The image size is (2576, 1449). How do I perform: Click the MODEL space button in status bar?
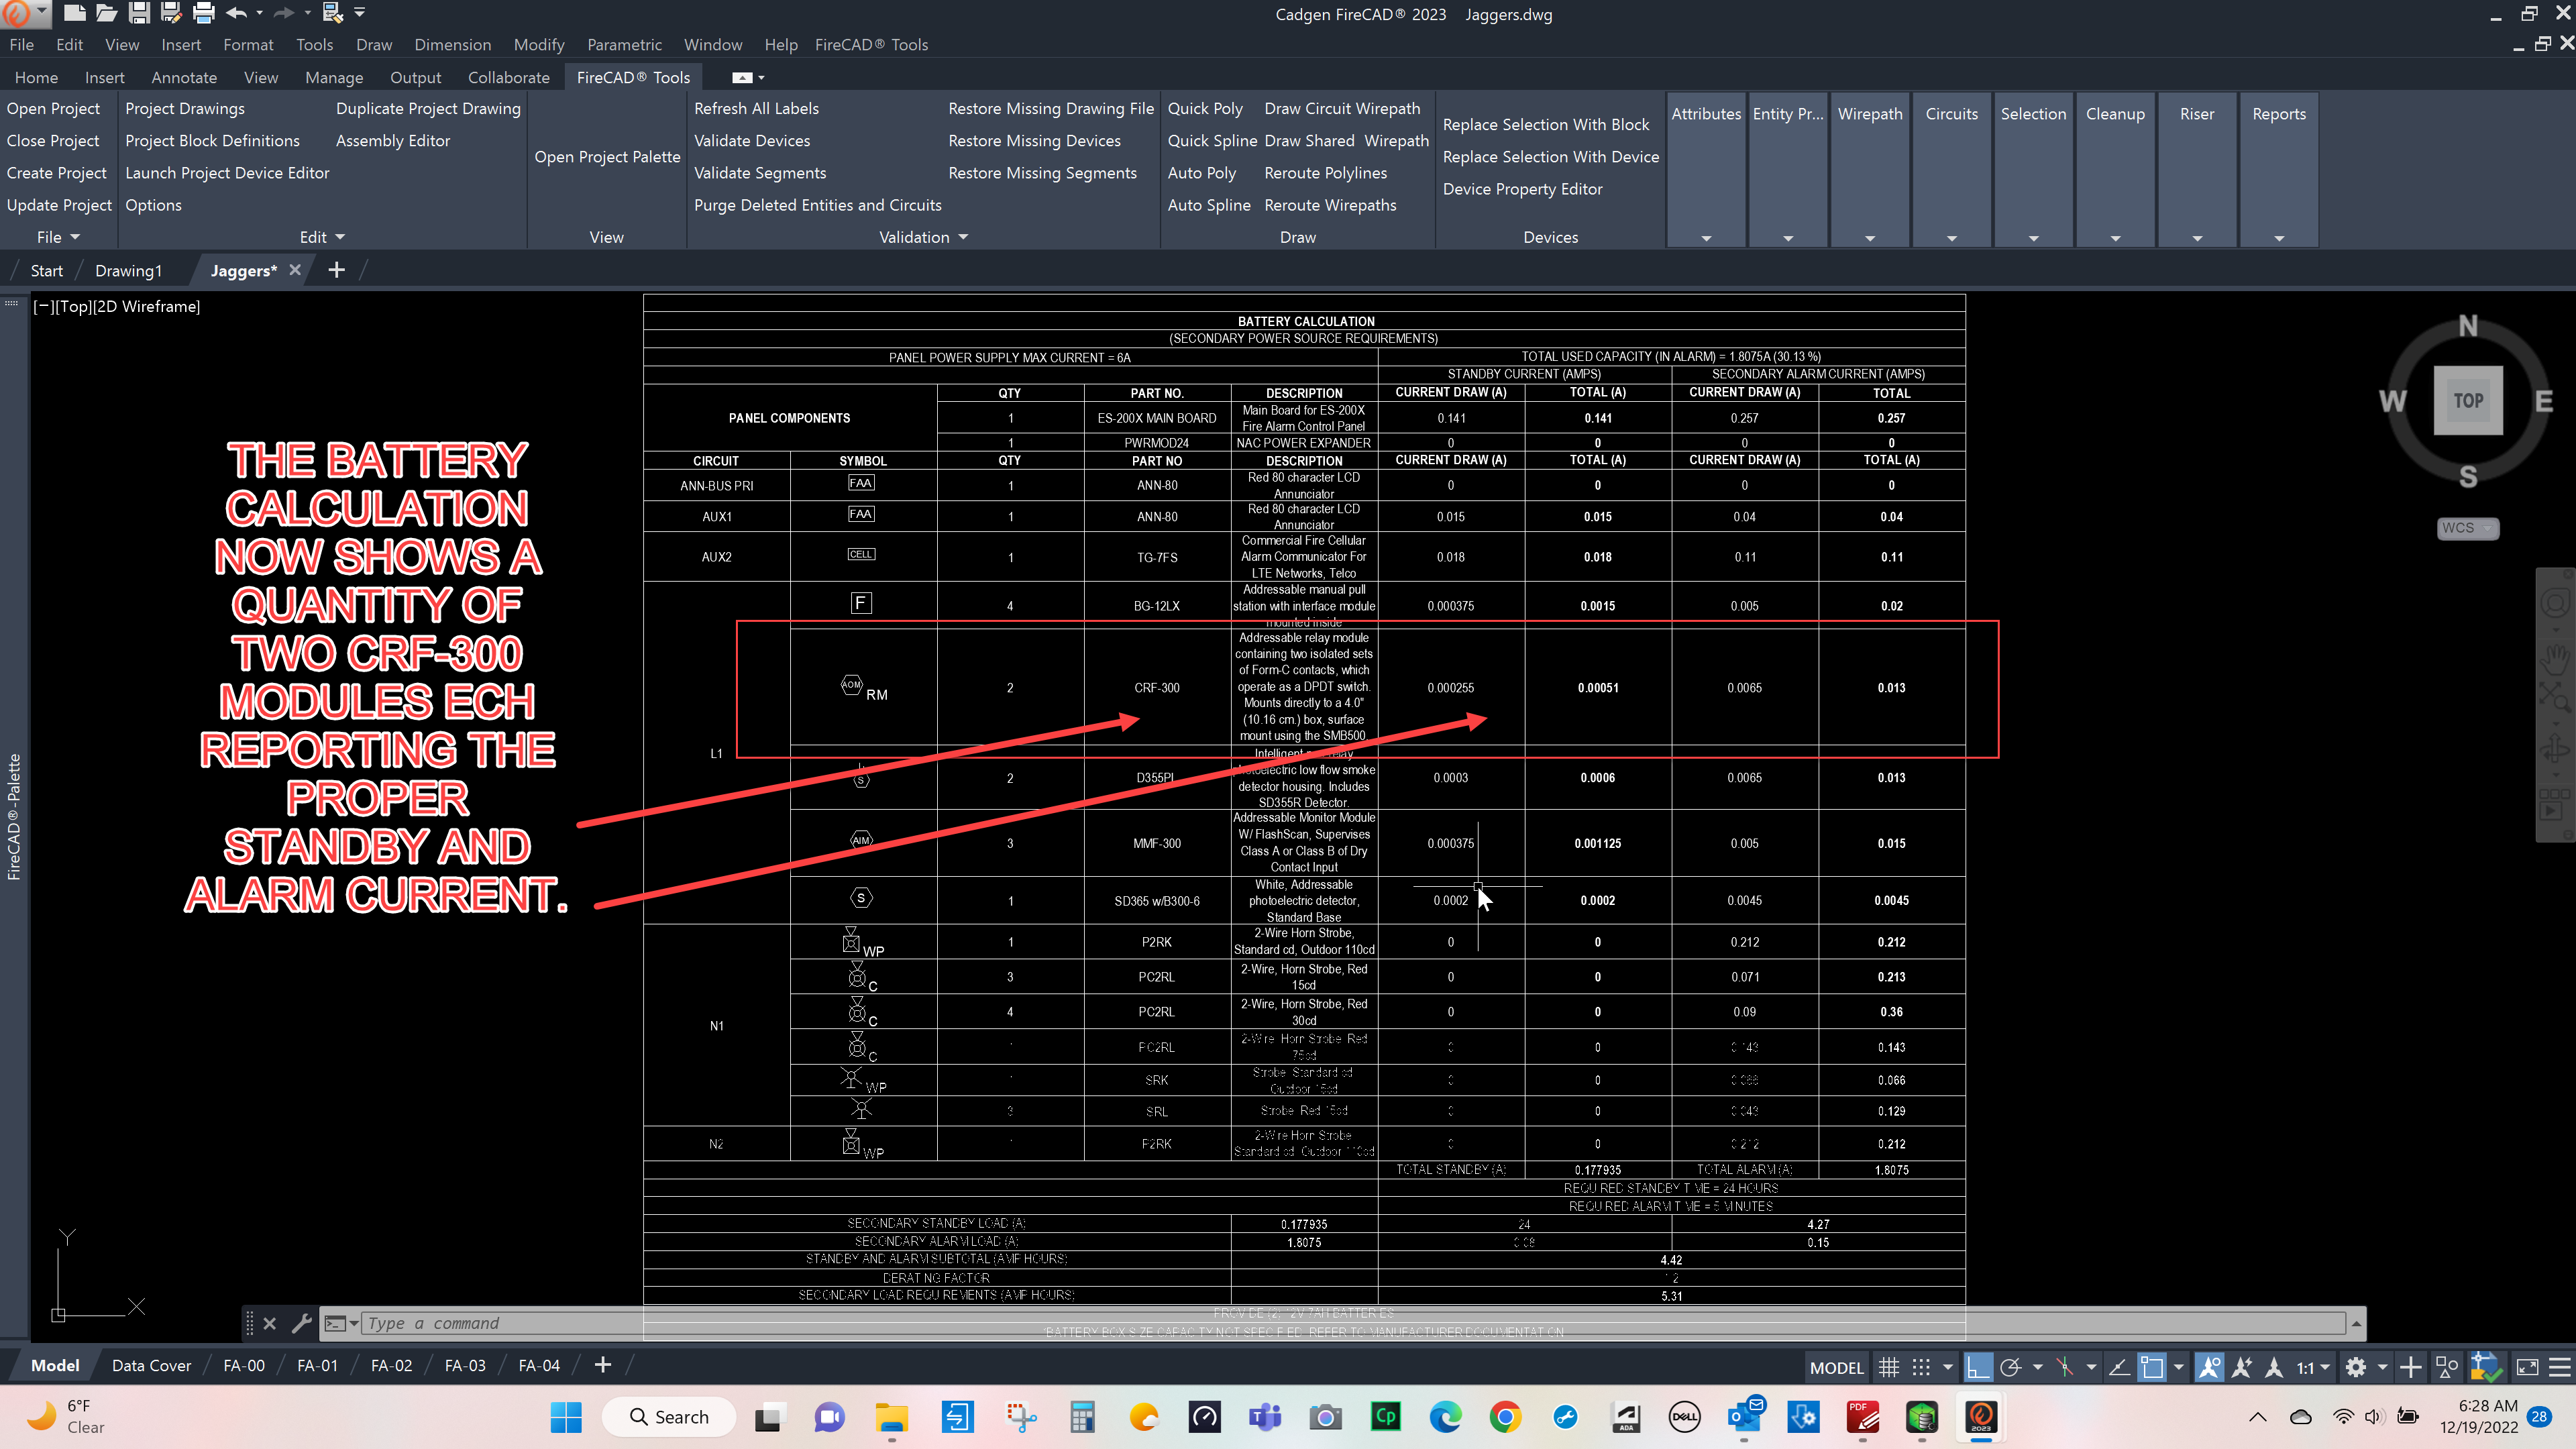tap(1837, 1367)
